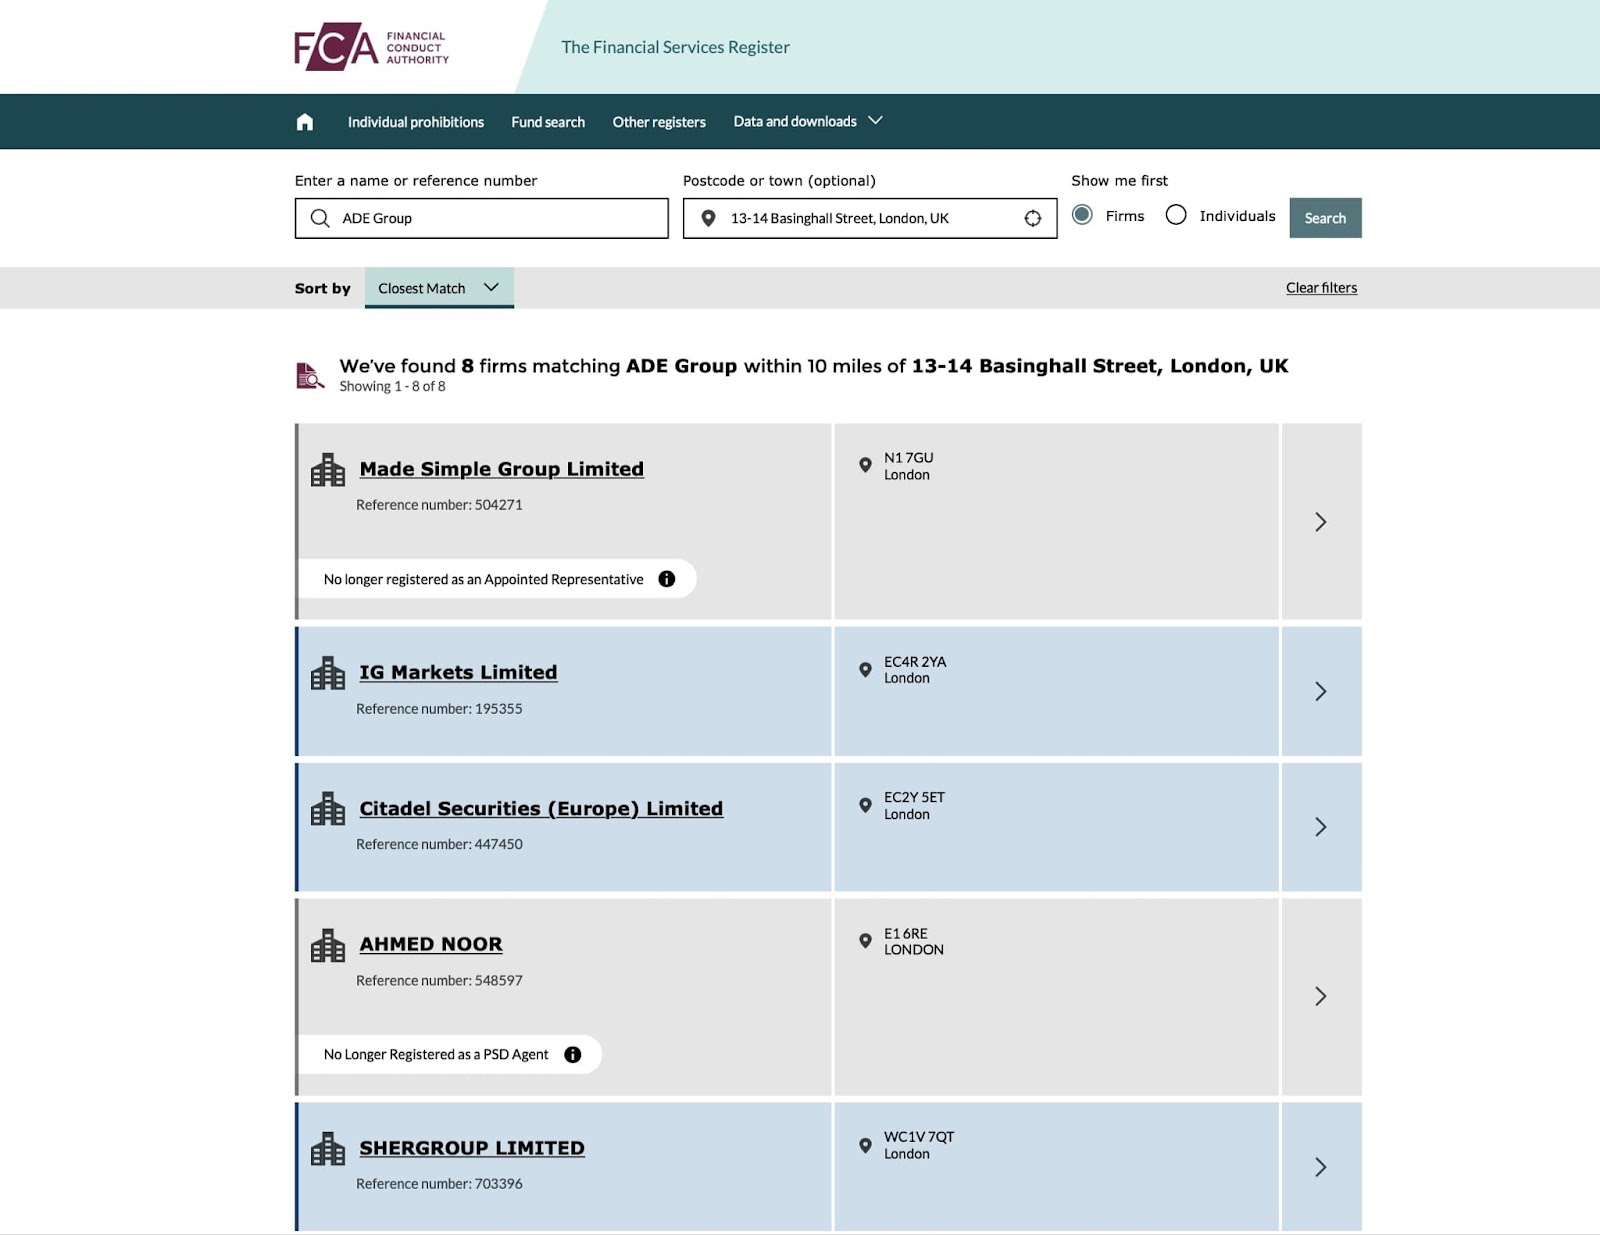Open SHERGROUP LIMITED chevron arrow
This screenshot has width=1600, height=1235.
point(1321,1167)
